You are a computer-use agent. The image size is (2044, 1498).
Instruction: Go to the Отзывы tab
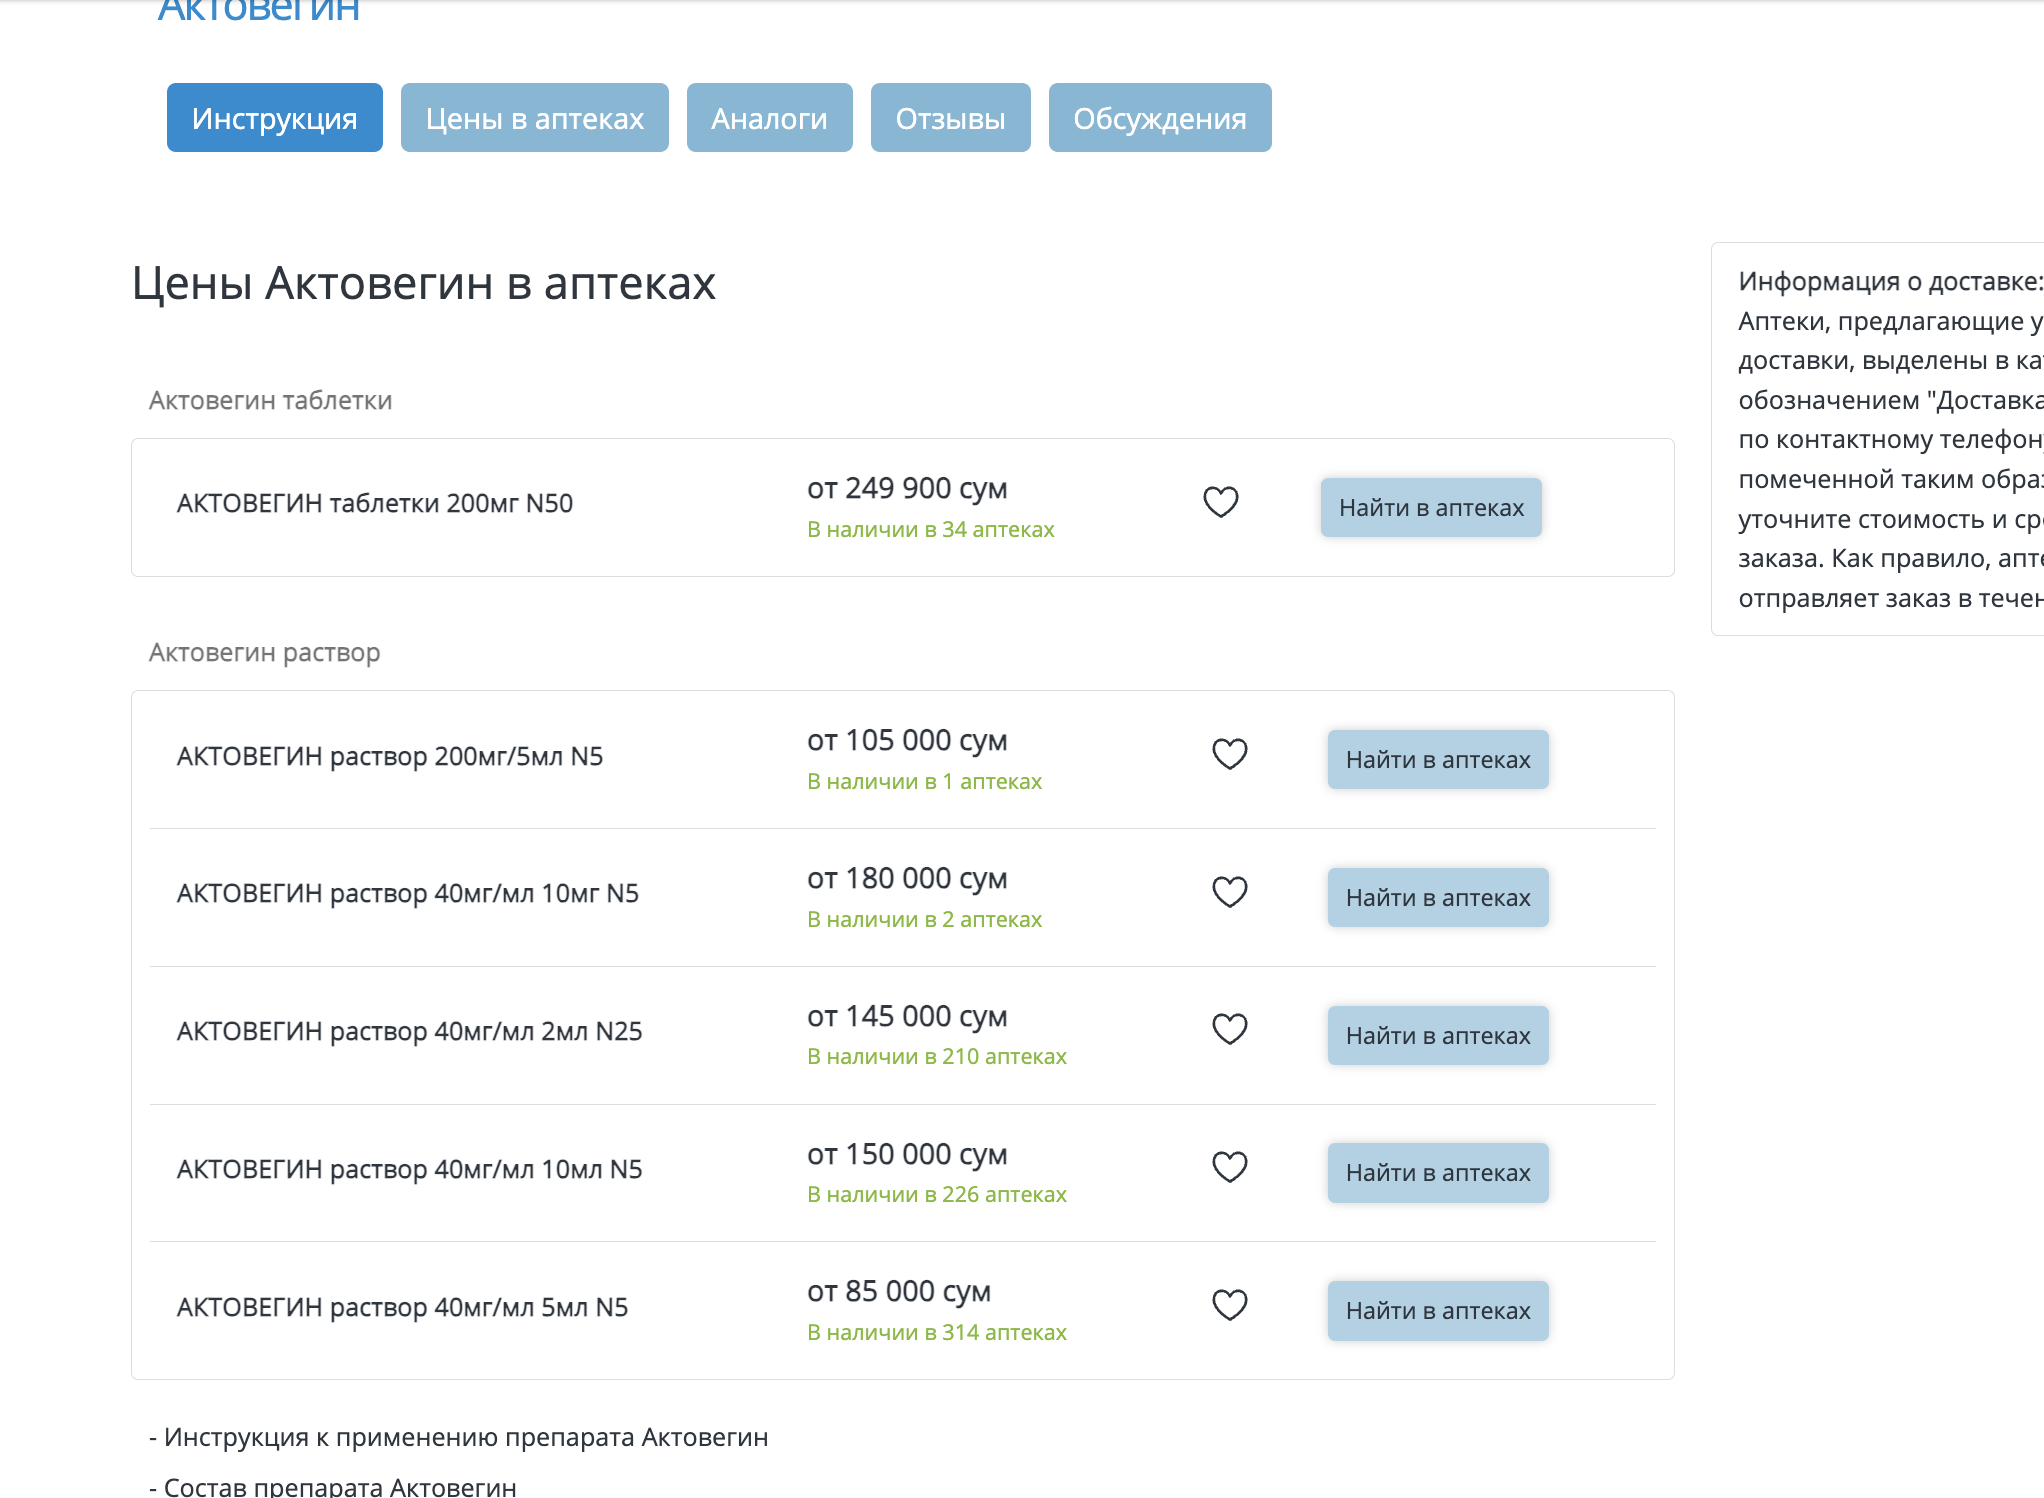[950, 118]
